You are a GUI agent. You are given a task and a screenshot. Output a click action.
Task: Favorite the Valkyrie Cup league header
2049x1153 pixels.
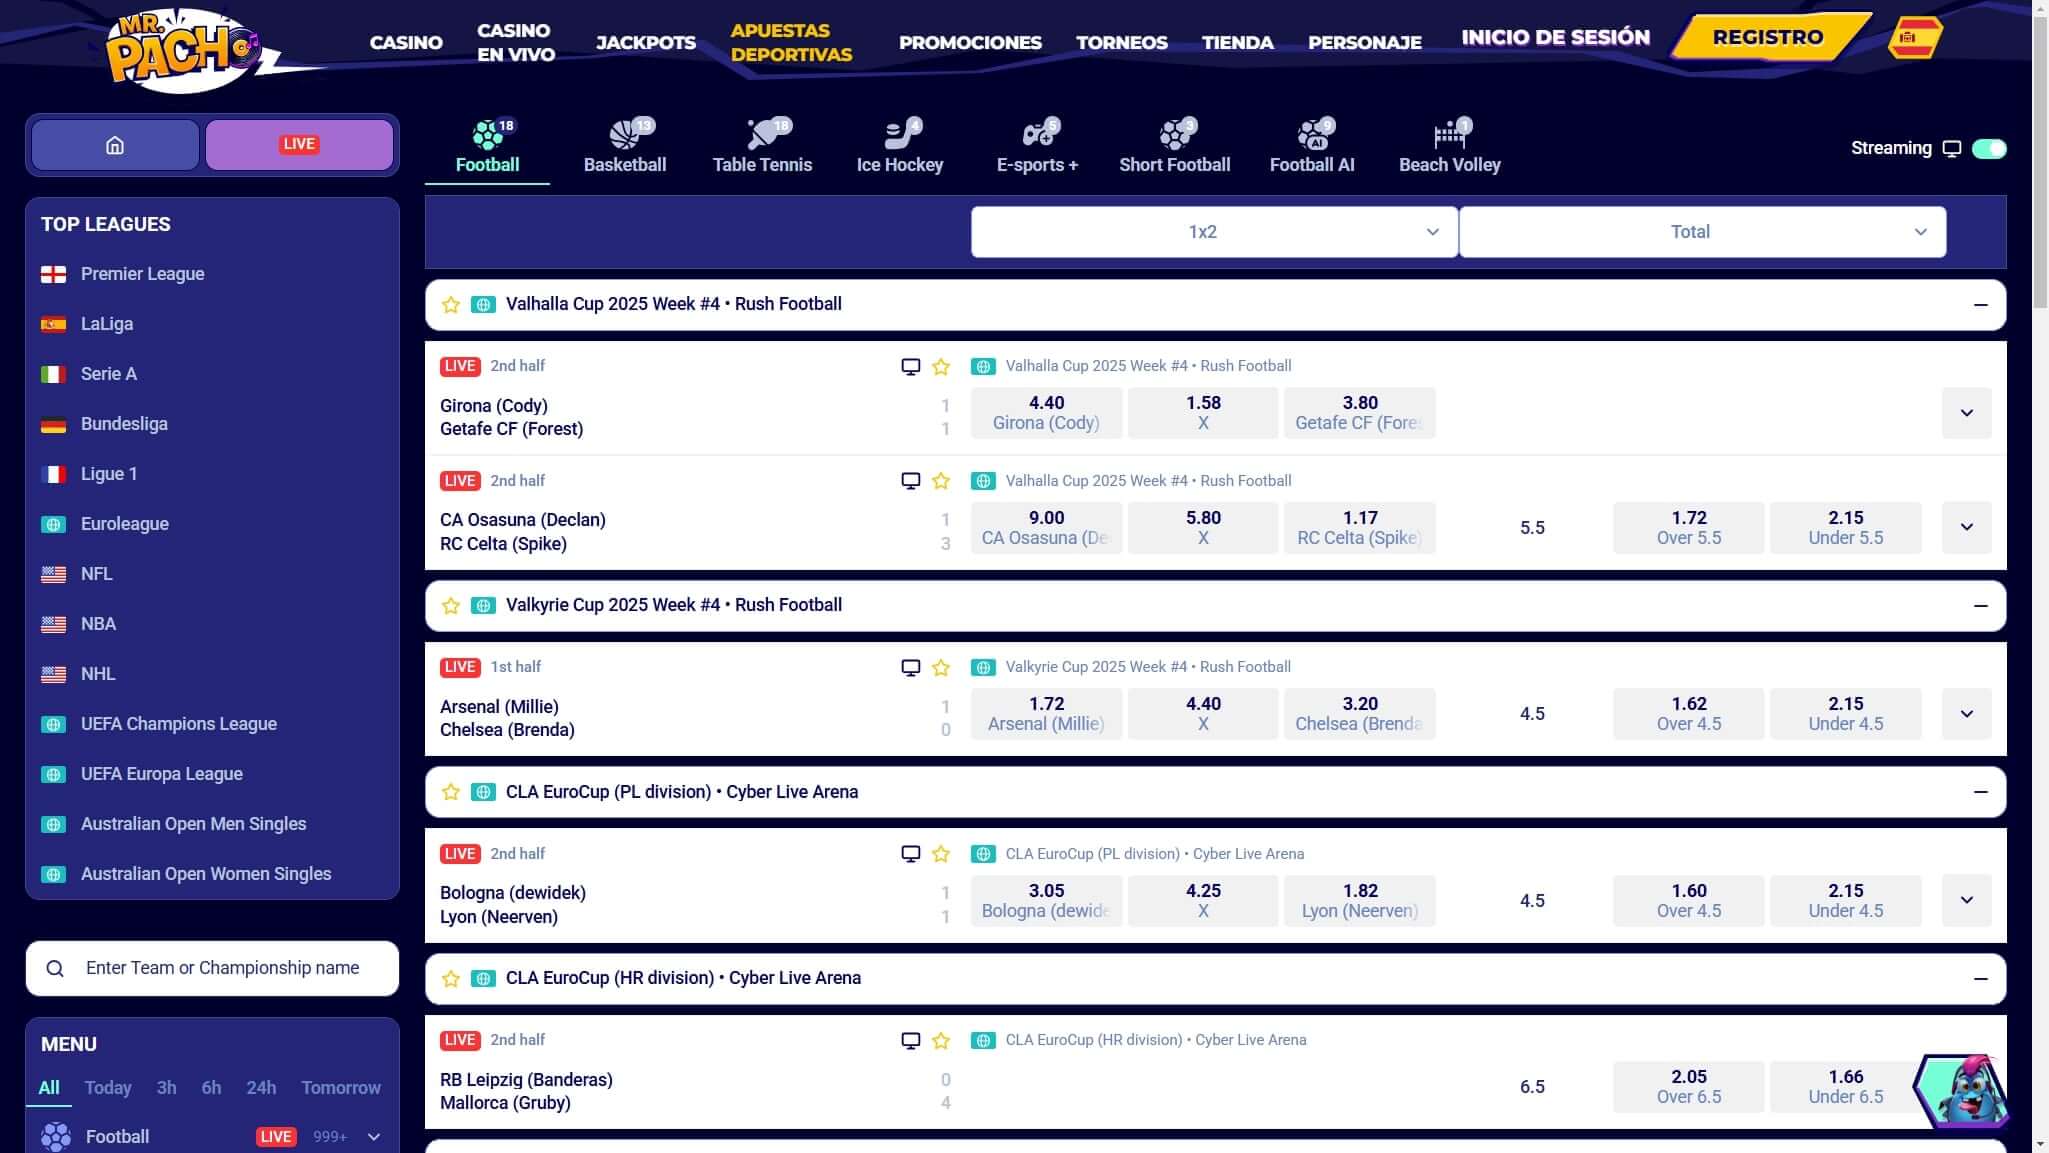[451, 606]
